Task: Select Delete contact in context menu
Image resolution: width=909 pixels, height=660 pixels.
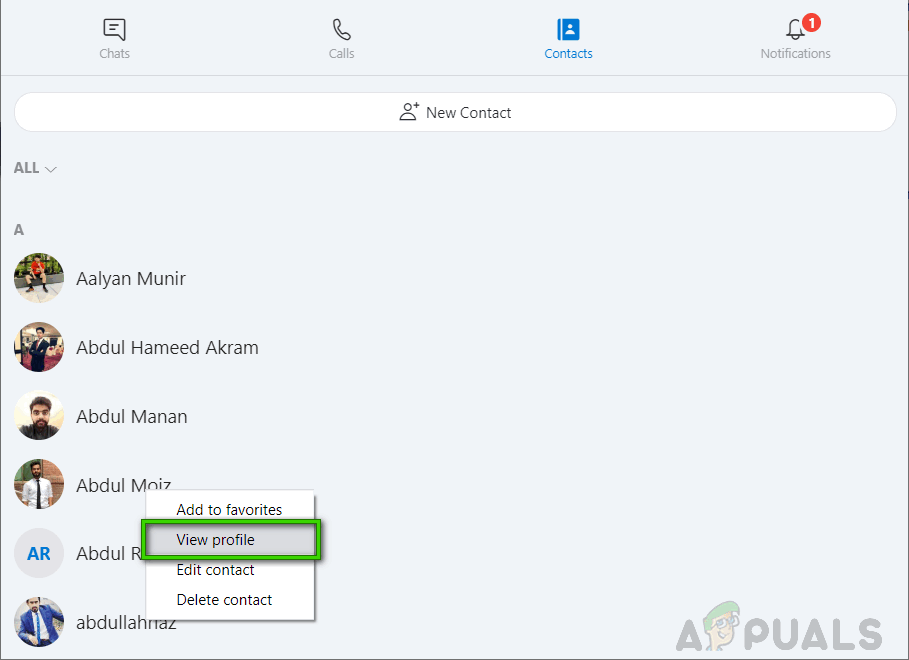Action: [224, 600]
